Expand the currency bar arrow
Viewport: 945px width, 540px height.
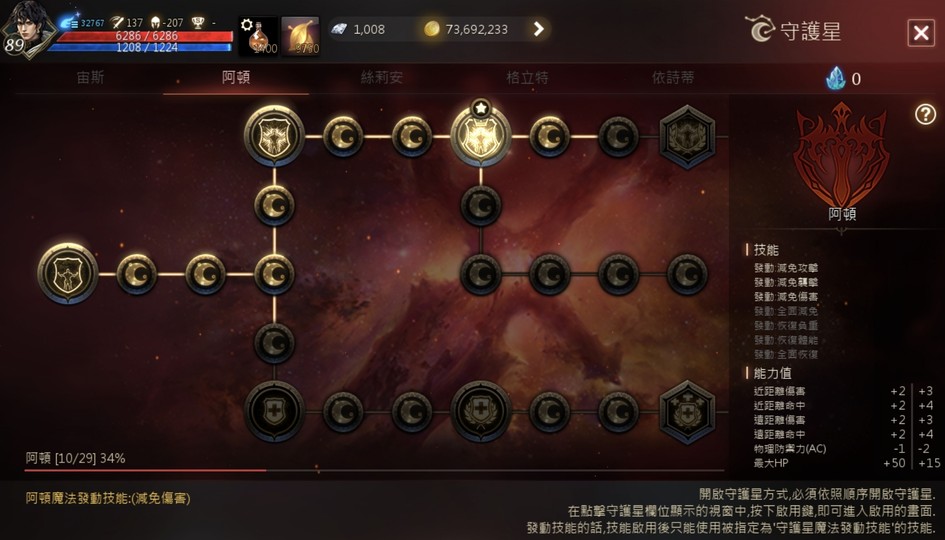[538, 29]
